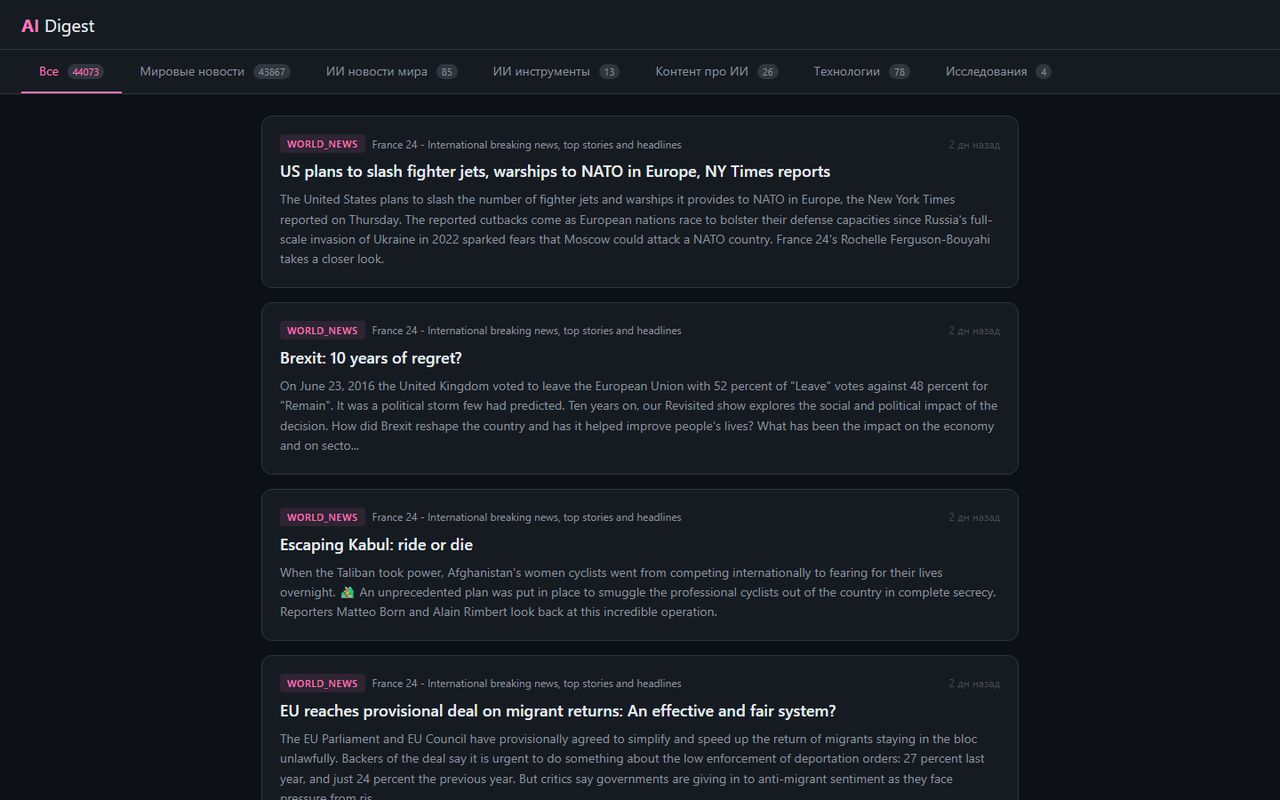Click the 85 badge beside 'ИИ новости мира'
Viewport: 1280px width, 800px height.
pyautogui.click(x=447, y=72)
